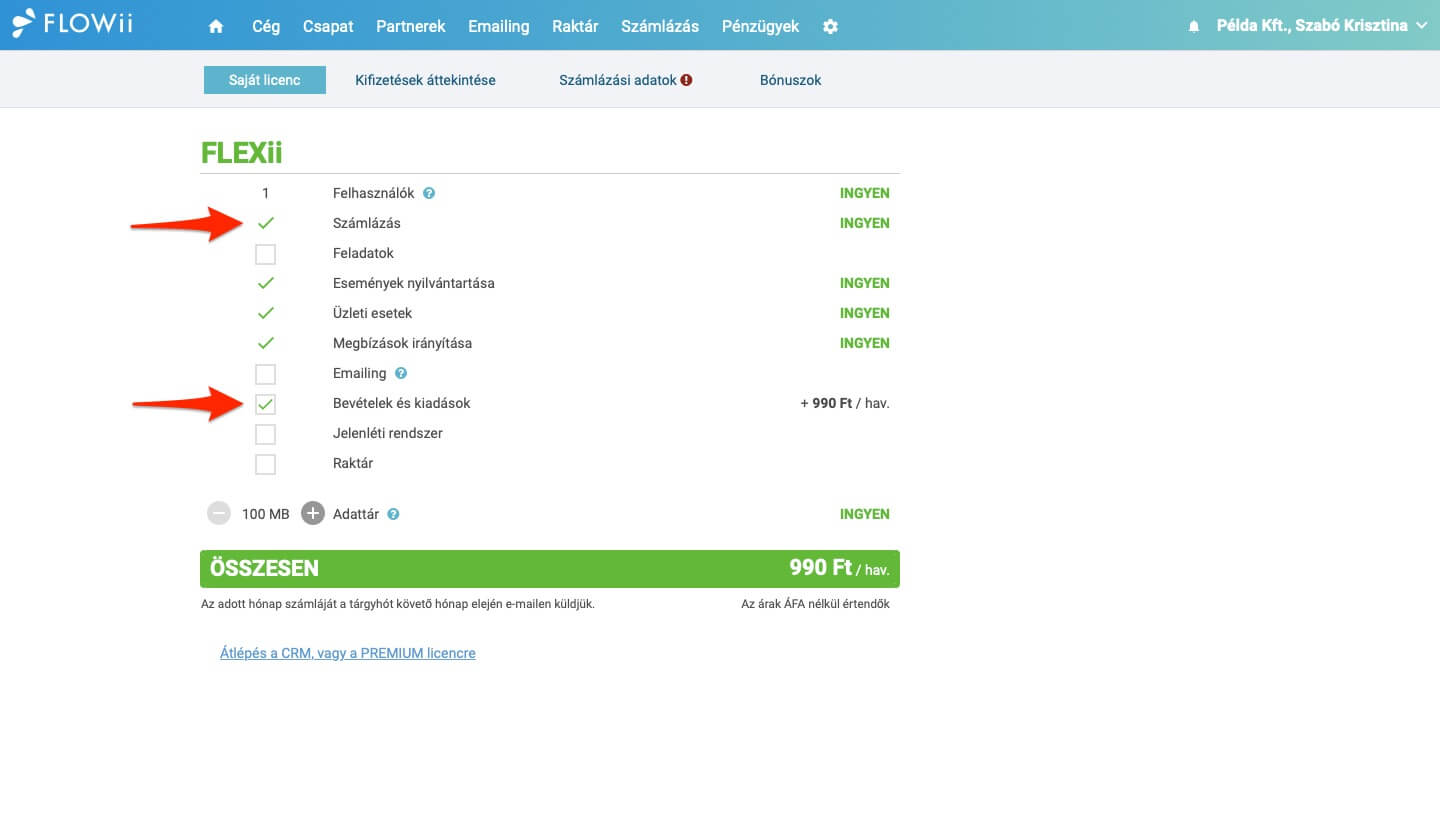Click the Jelenléti rendszer label
The height and width of the screenshot is (835, 1440).
coord(388,433)
